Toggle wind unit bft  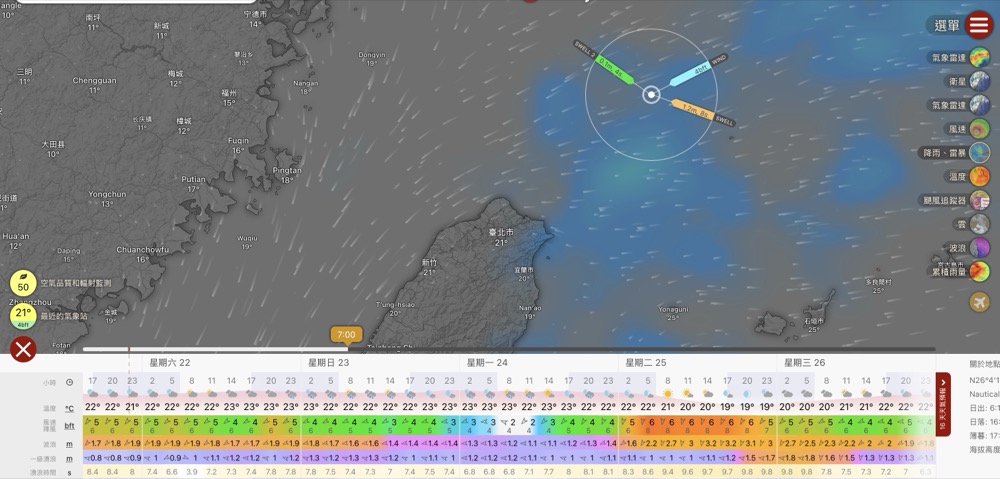click(69, 426)
